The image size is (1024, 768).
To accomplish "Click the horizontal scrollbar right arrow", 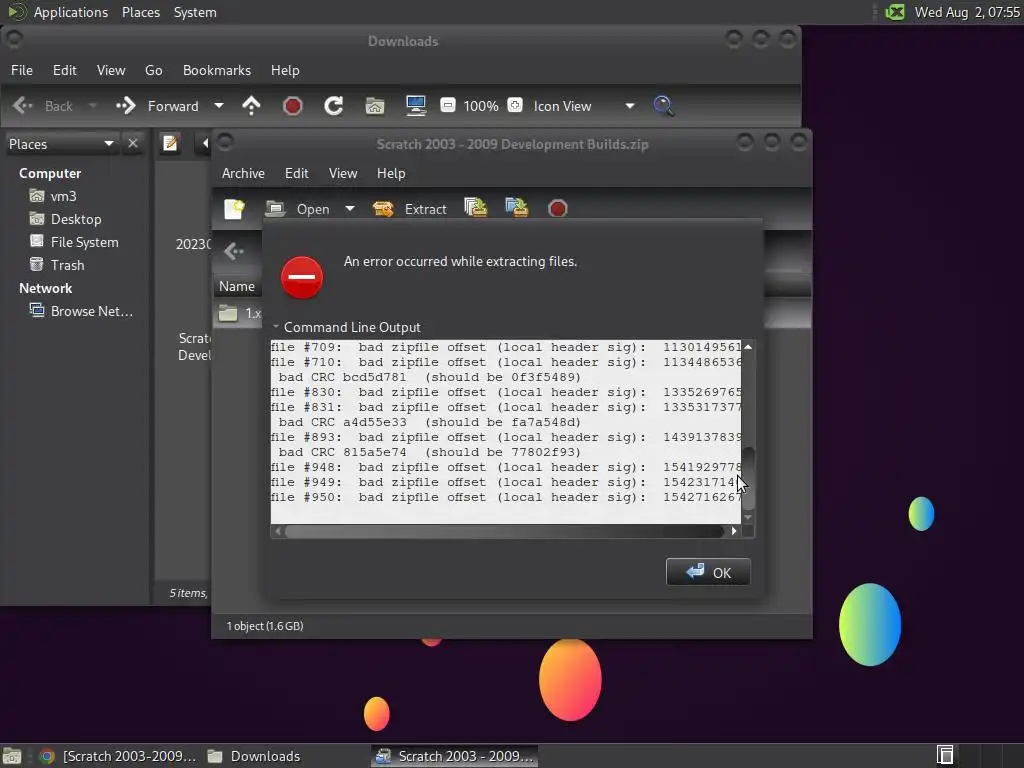I will (734, 531).
